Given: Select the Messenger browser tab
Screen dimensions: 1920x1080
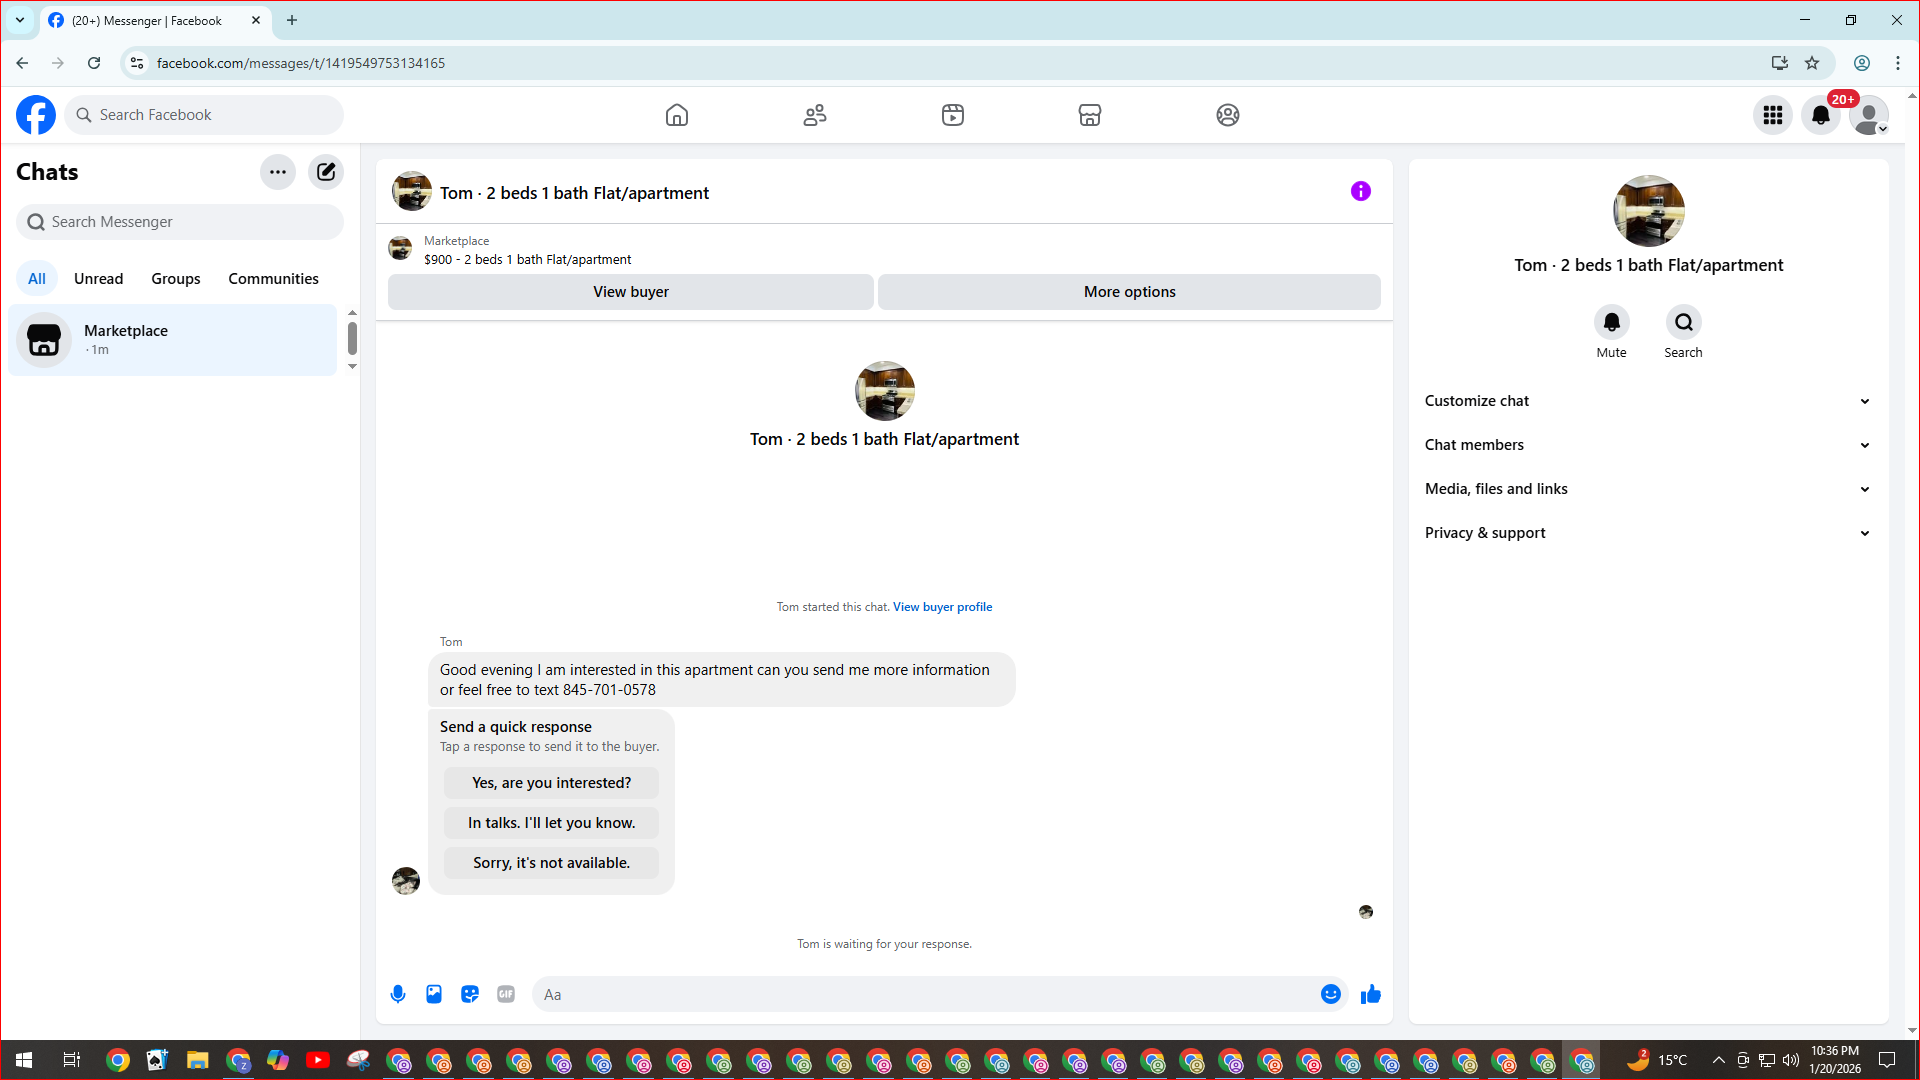Looking at the screenshot, I should (x=156, y=20).
